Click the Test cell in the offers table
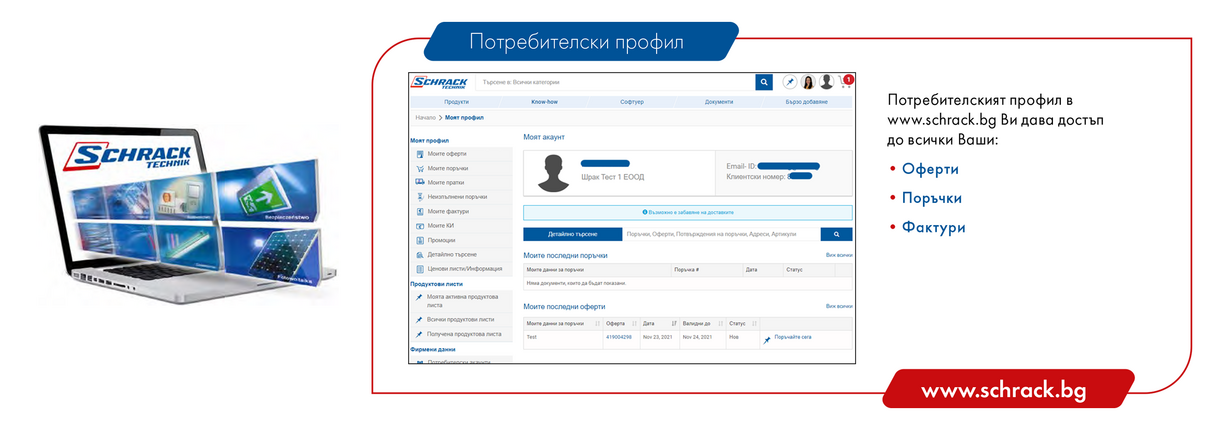 click(532, 337)
